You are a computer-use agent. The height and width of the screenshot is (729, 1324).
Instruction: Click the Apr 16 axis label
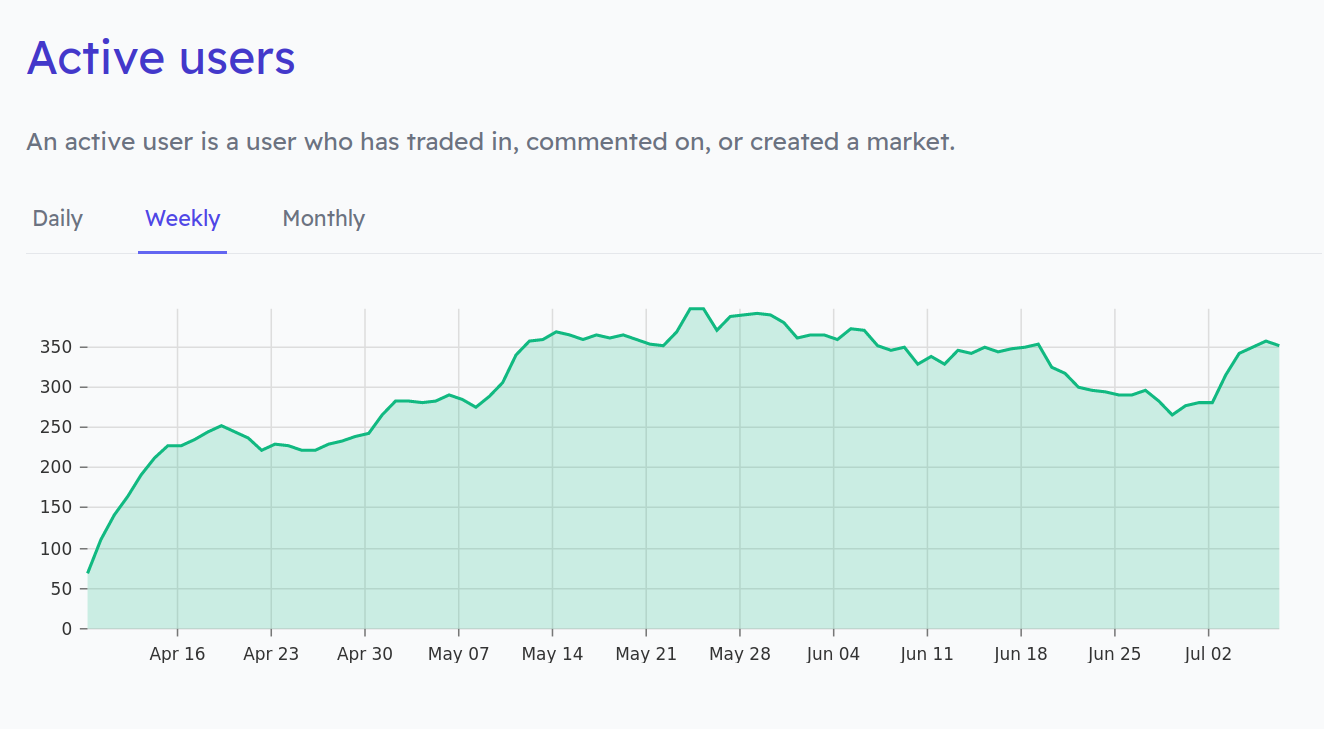pos(177,654)
